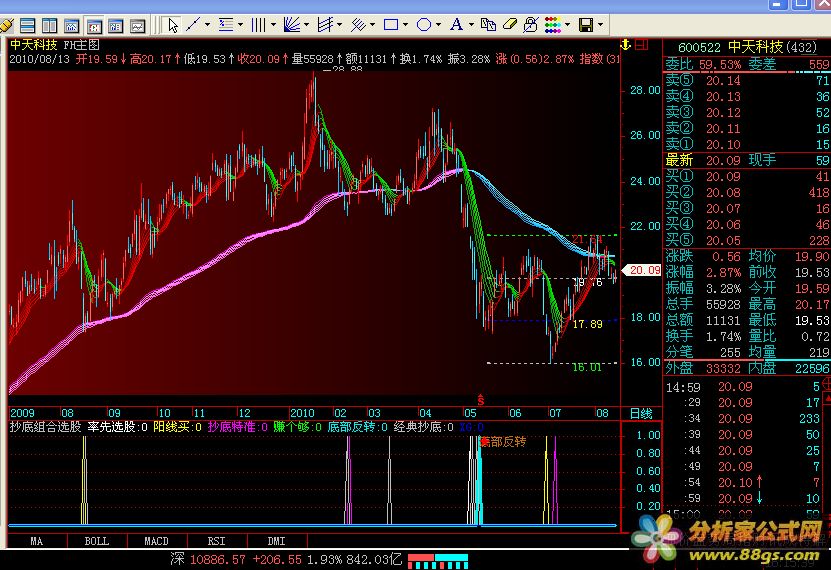Click the 深 10886.57 index in the status bar

208,559
